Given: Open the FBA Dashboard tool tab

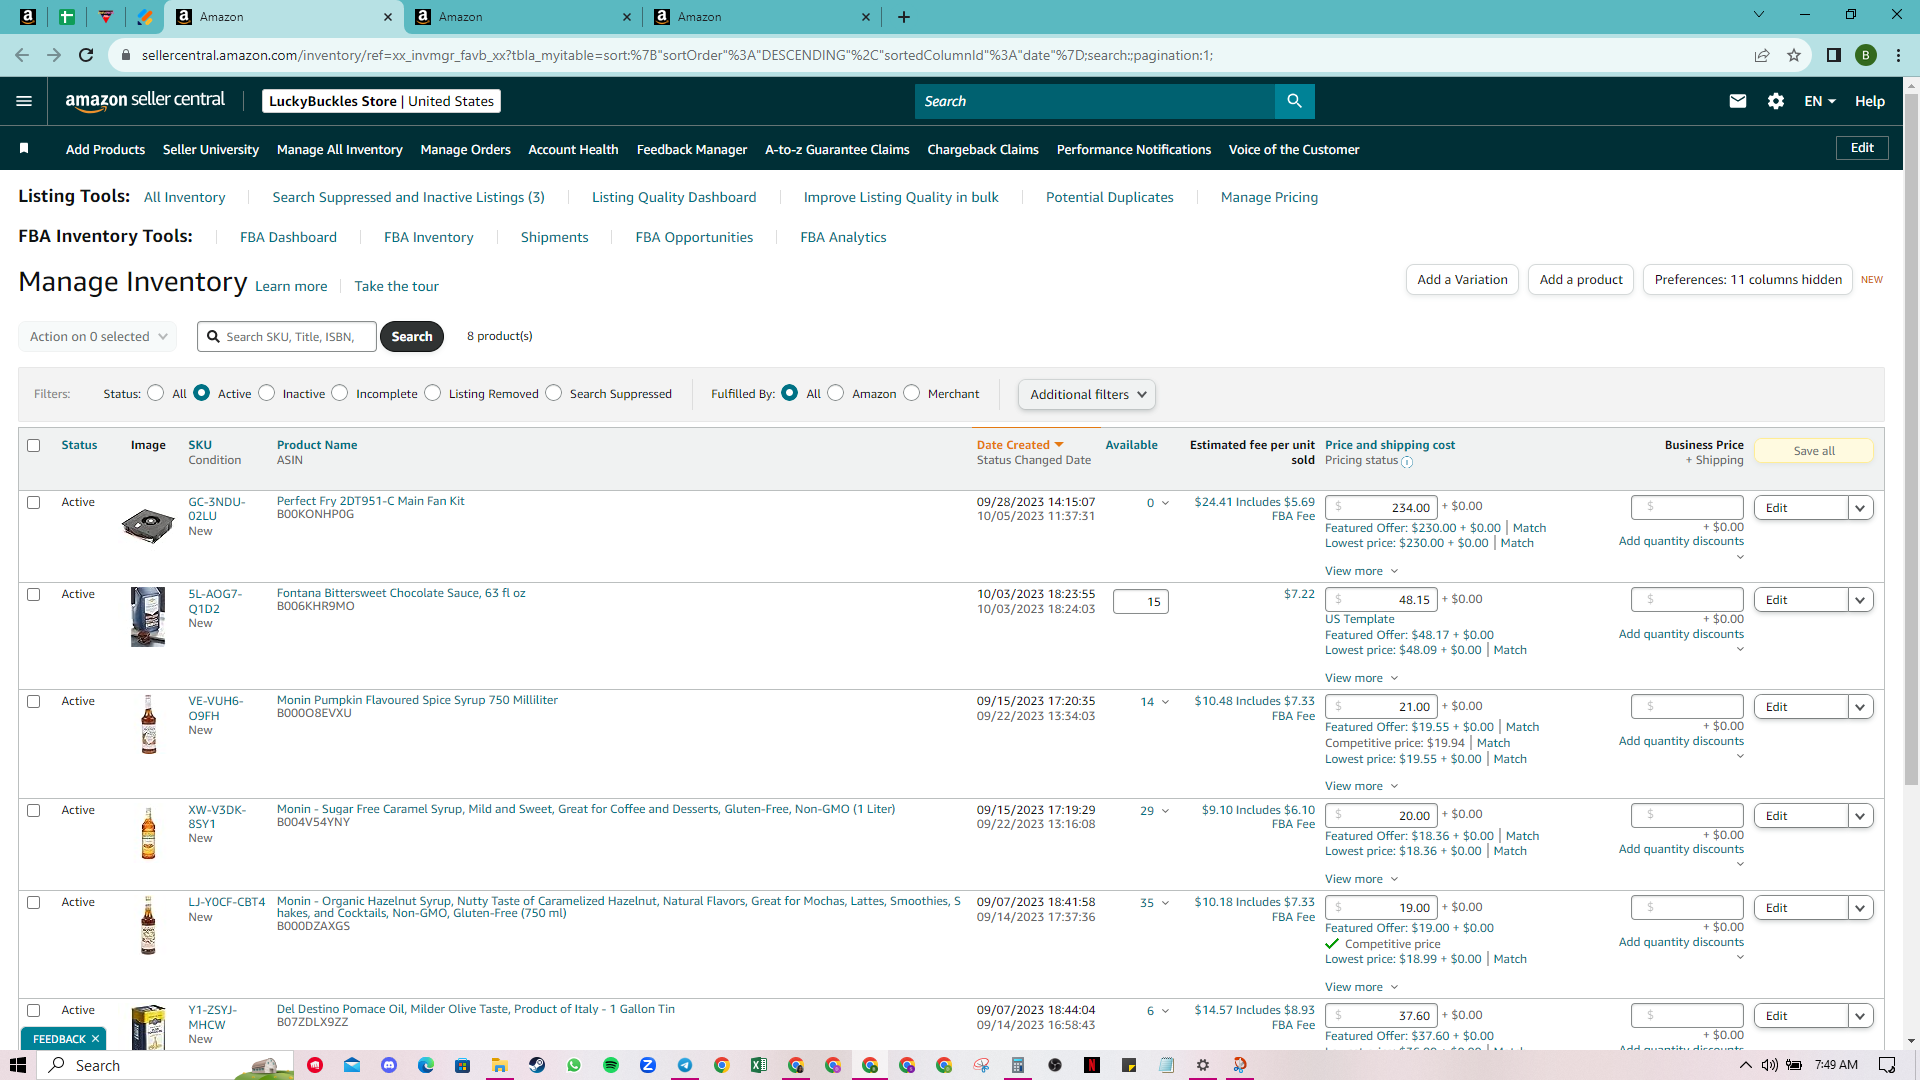Looking at the screenshot, I should pos(288,237).
